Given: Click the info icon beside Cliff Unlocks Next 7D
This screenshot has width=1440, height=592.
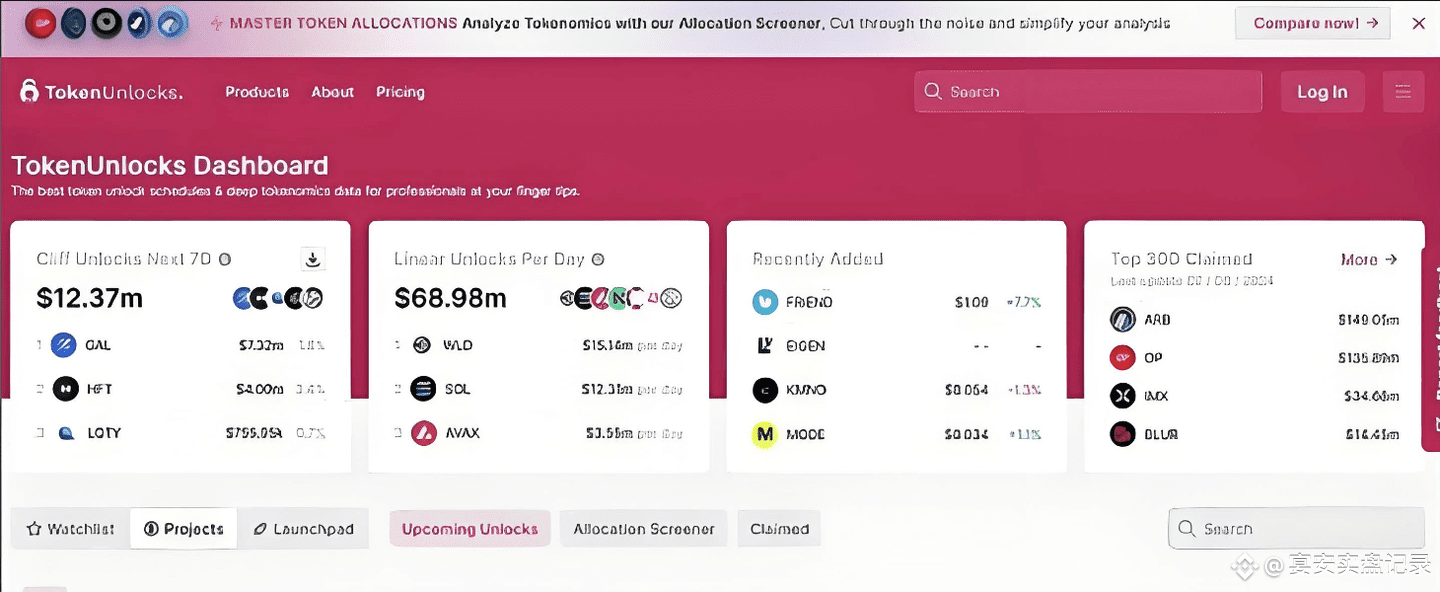Looking at the screenshot, I should [x=225, y=259].
